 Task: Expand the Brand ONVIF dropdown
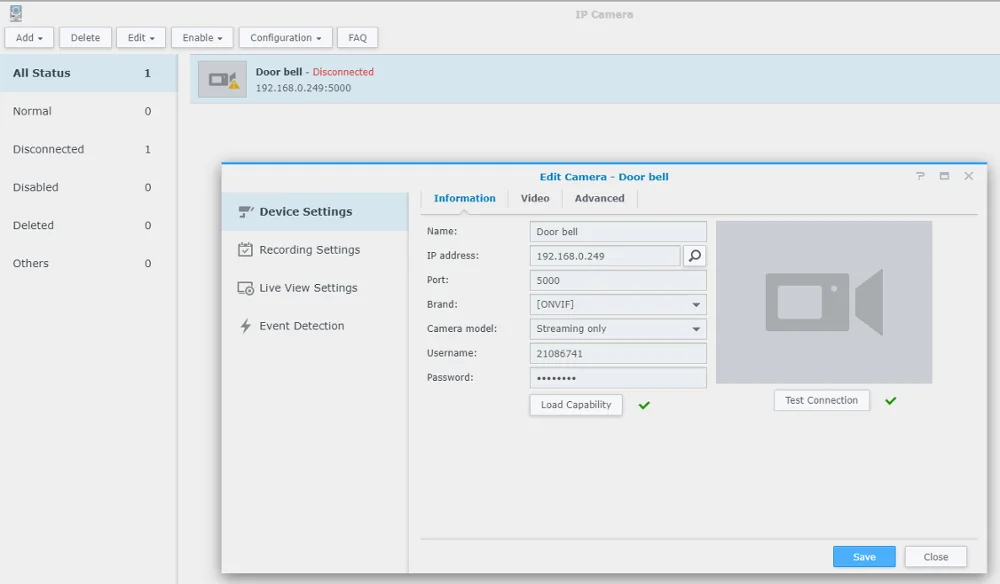pyautogui.click(x=618, y=305)
